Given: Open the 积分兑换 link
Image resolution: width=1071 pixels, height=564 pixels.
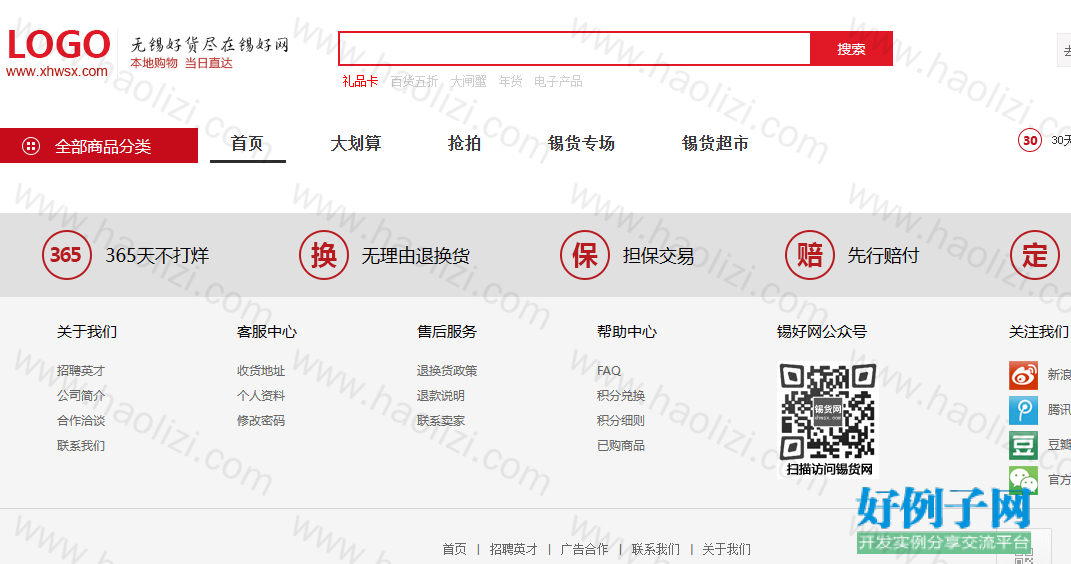Looking at the screenshot, I should pos(621,395).
